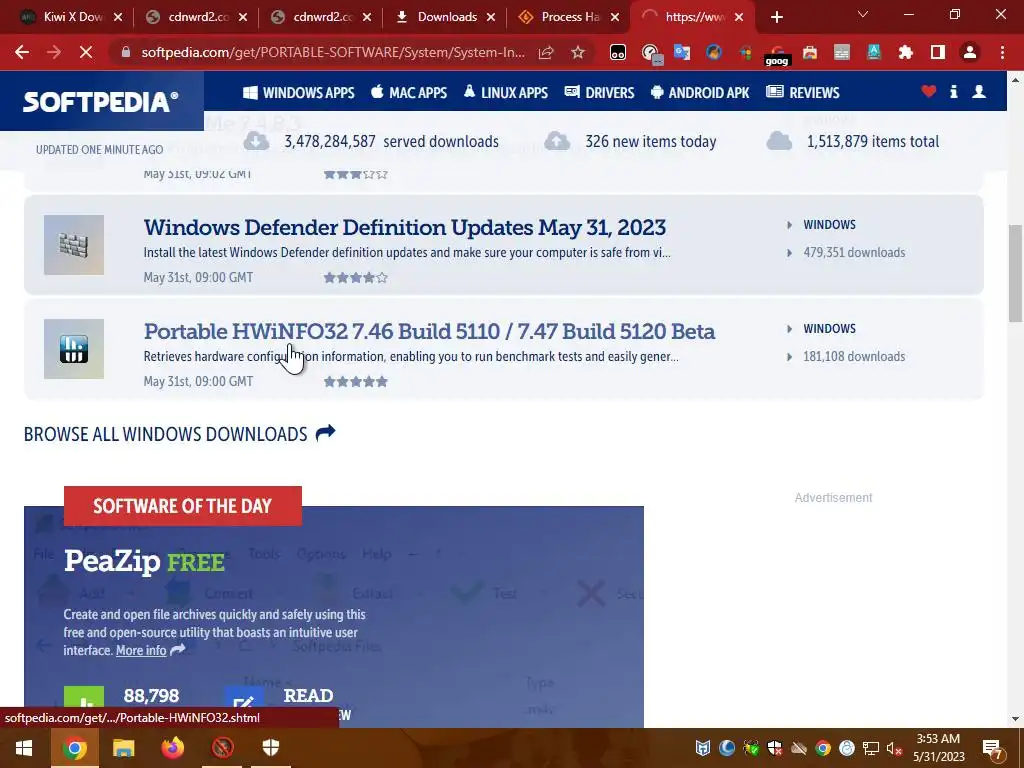1024x768 pixels.
Task: Open the Drivers menu
Action: click(600, 93)
